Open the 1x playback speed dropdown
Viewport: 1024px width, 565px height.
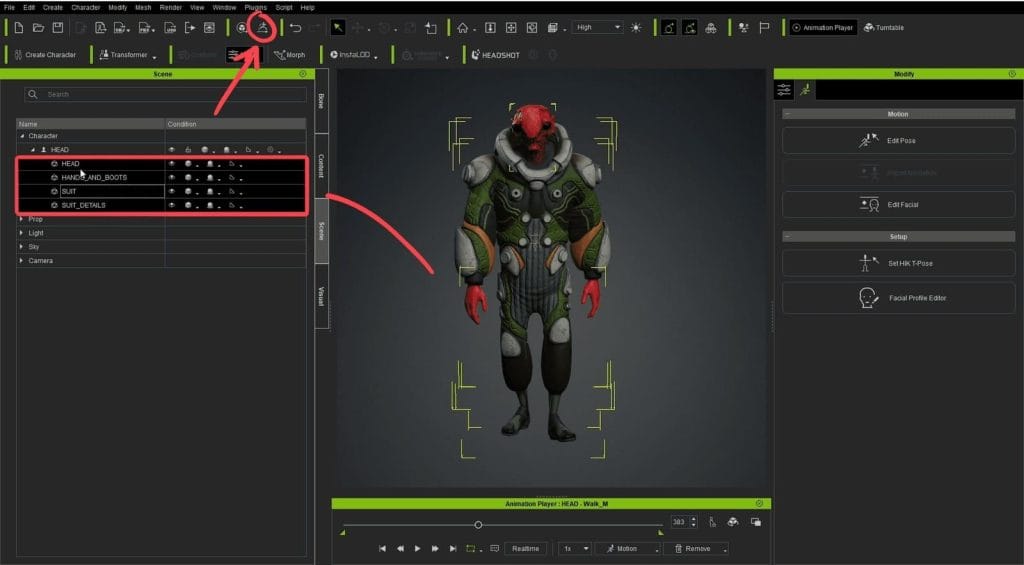point(574,549)
